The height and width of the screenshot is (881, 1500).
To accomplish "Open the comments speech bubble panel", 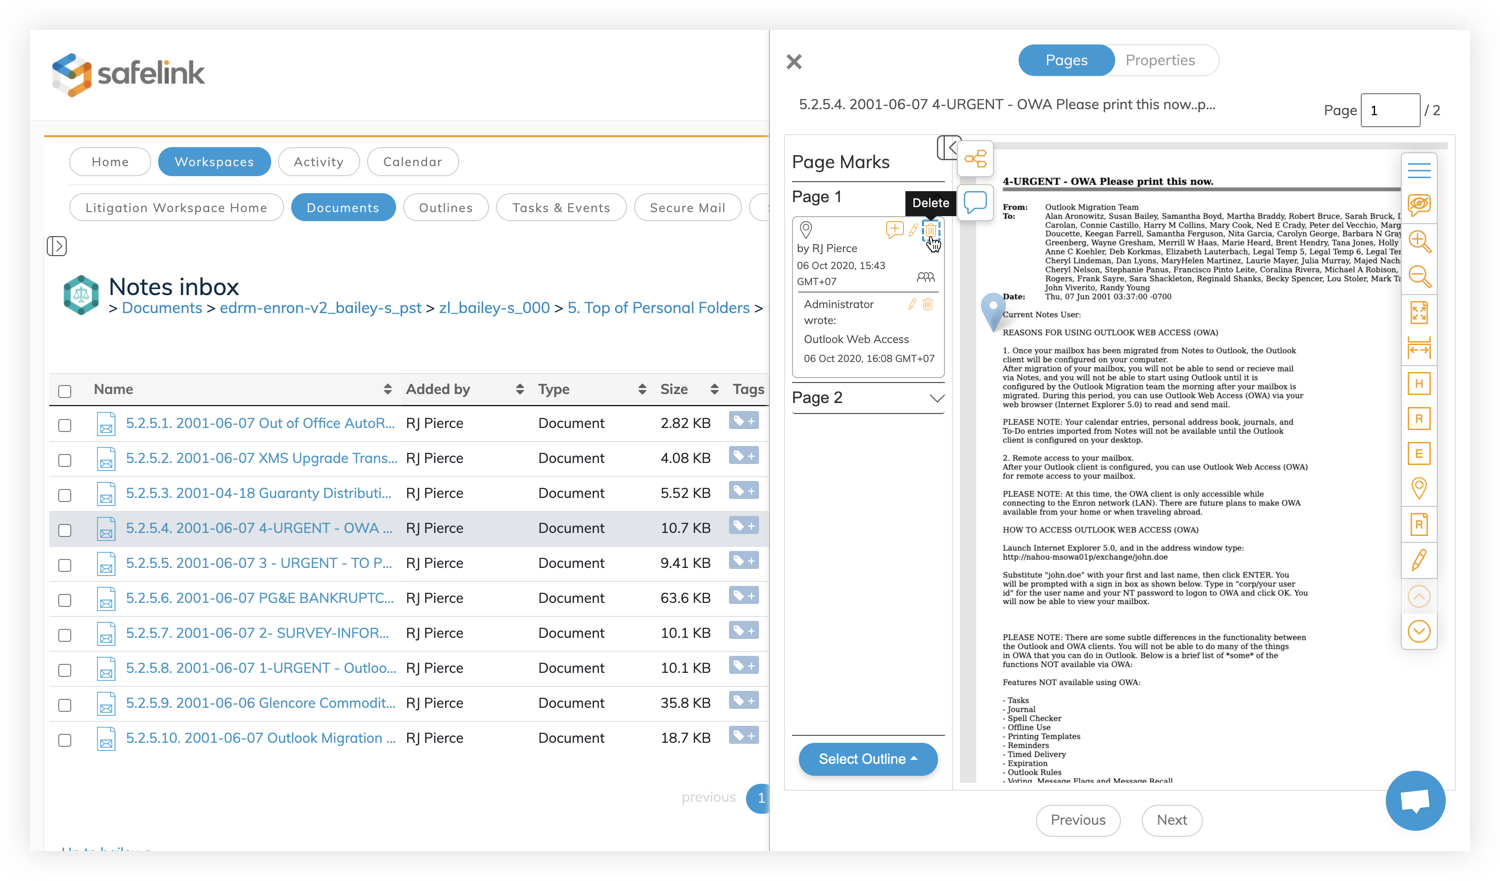I will 976,202.
